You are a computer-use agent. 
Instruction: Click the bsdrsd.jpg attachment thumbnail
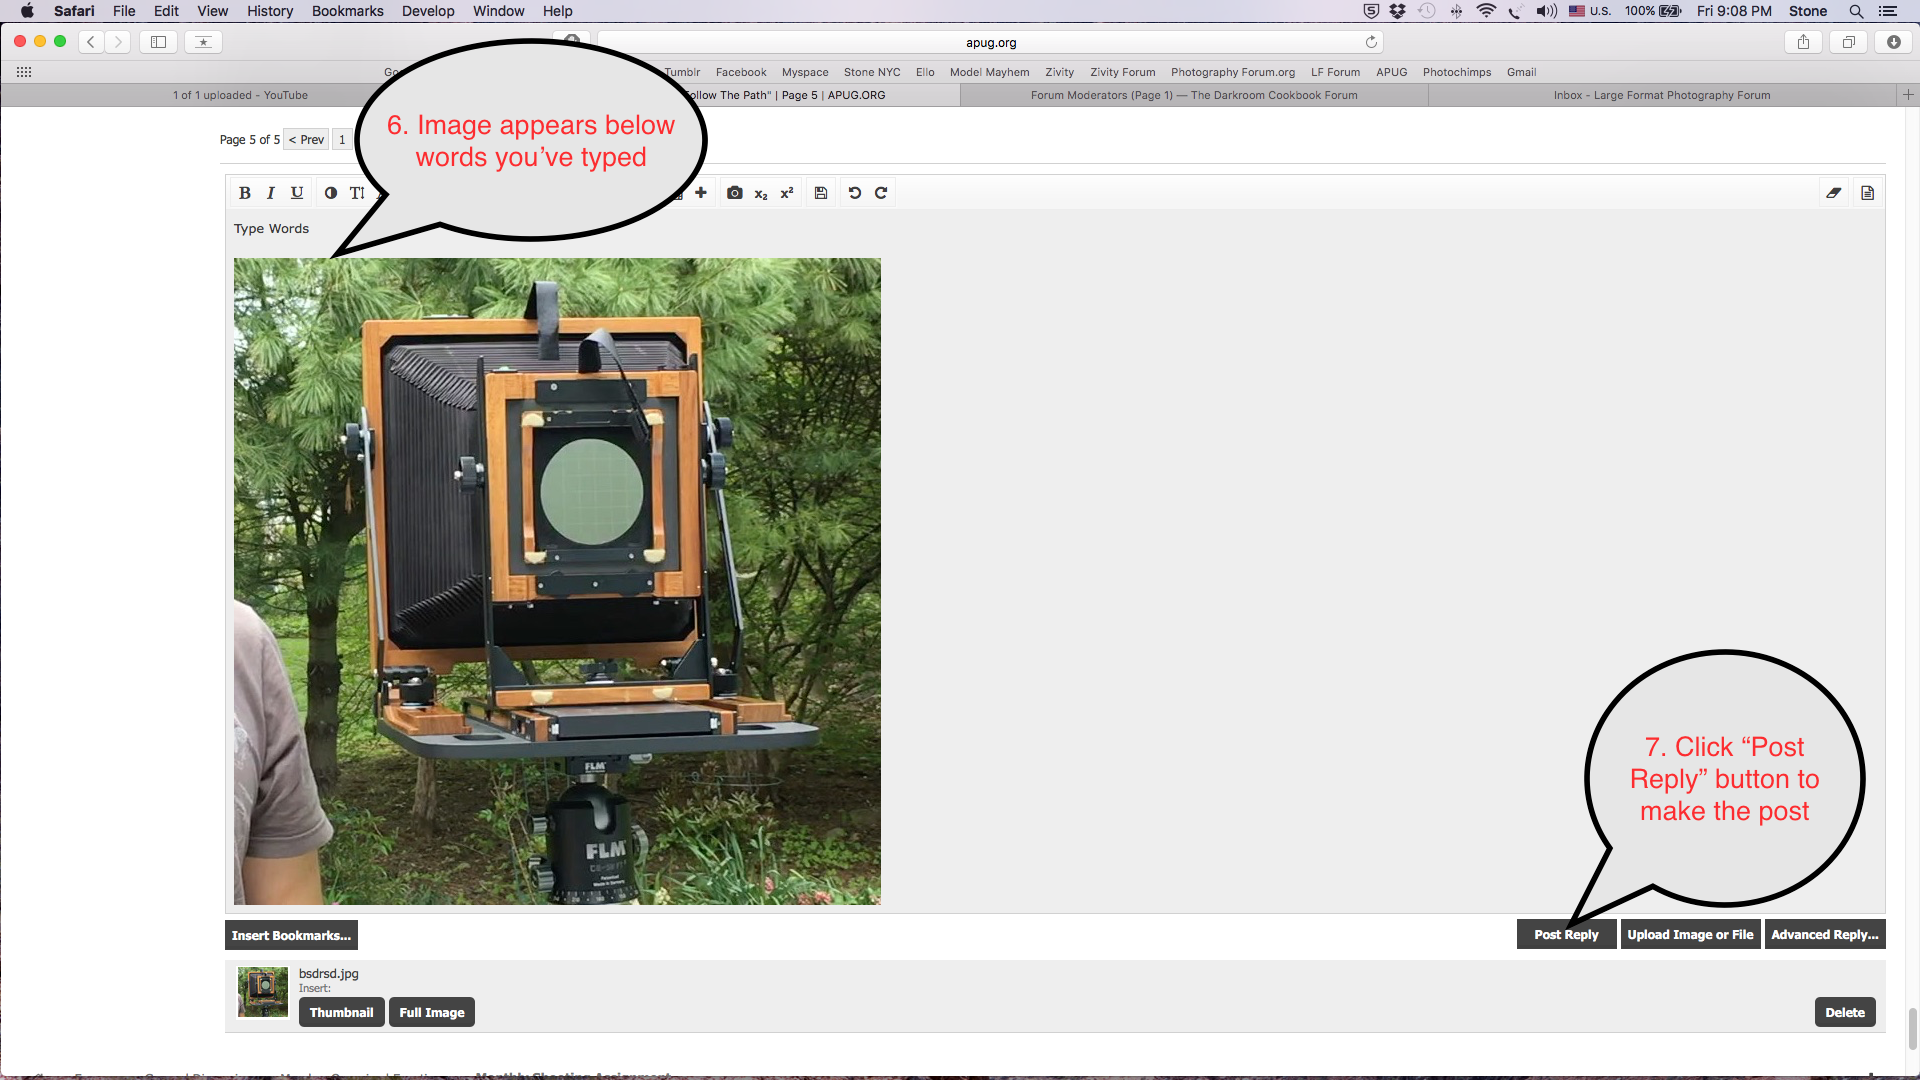coord(262,991)
